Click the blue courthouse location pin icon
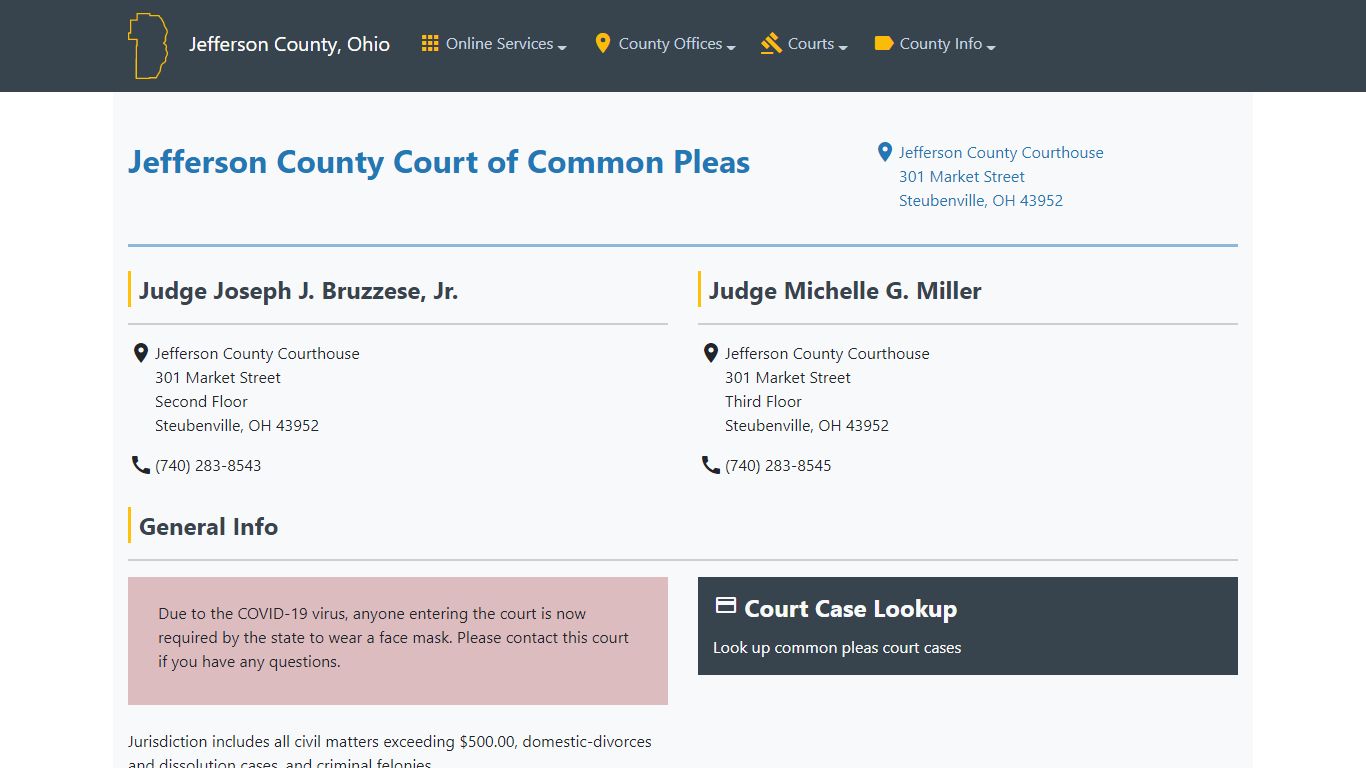The image size is (1366, 768). click(x=884, y=152)
